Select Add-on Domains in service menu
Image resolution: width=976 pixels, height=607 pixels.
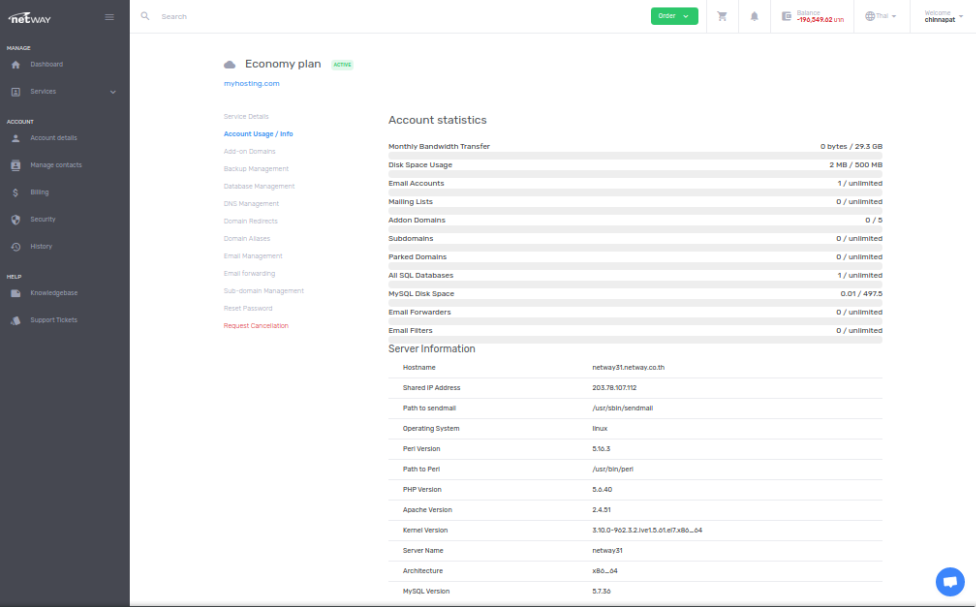[249, 151]
